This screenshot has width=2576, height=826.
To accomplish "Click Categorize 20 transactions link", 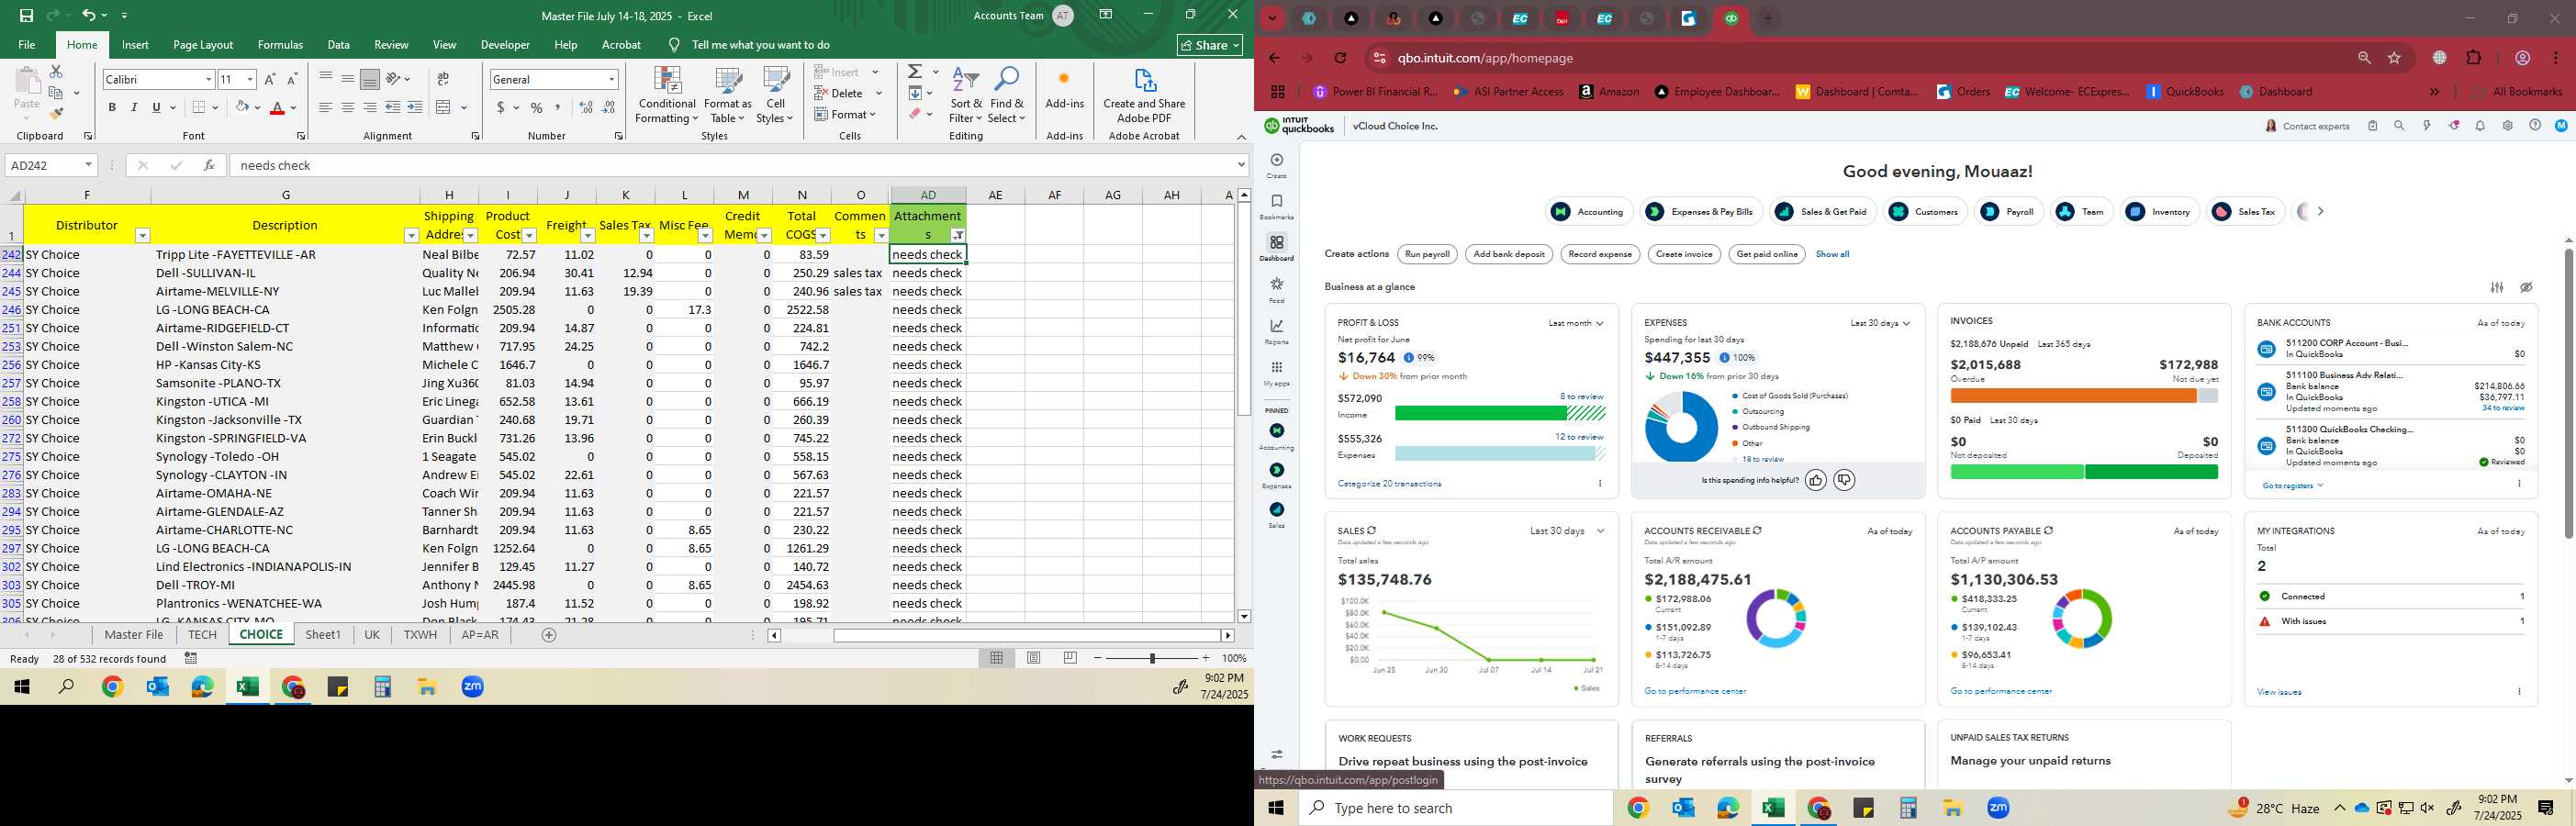I will point(1389,484).
